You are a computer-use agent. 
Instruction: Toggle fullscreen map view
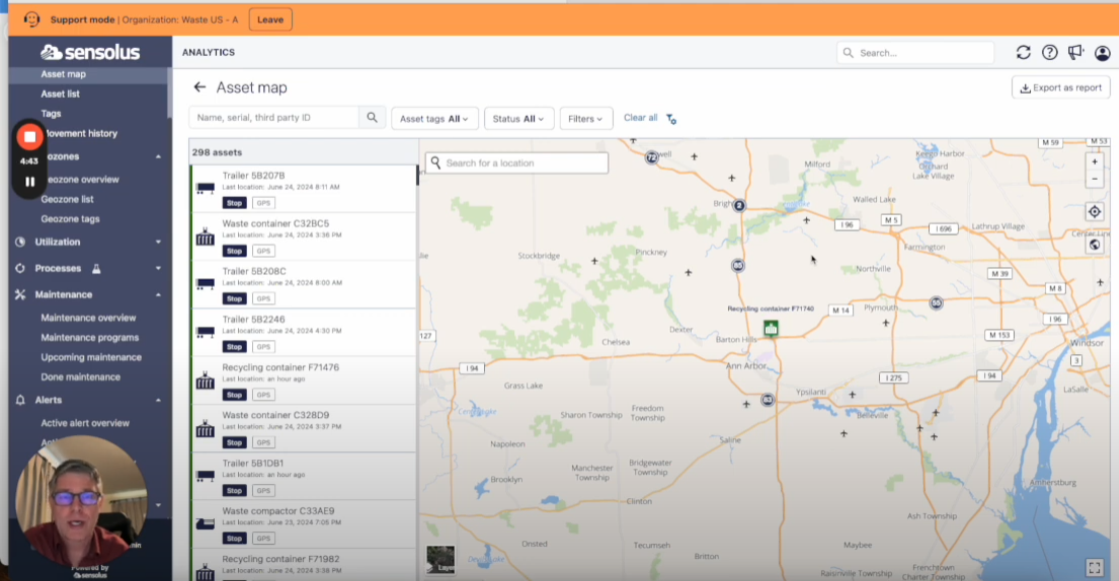(x=1095, y=567)
